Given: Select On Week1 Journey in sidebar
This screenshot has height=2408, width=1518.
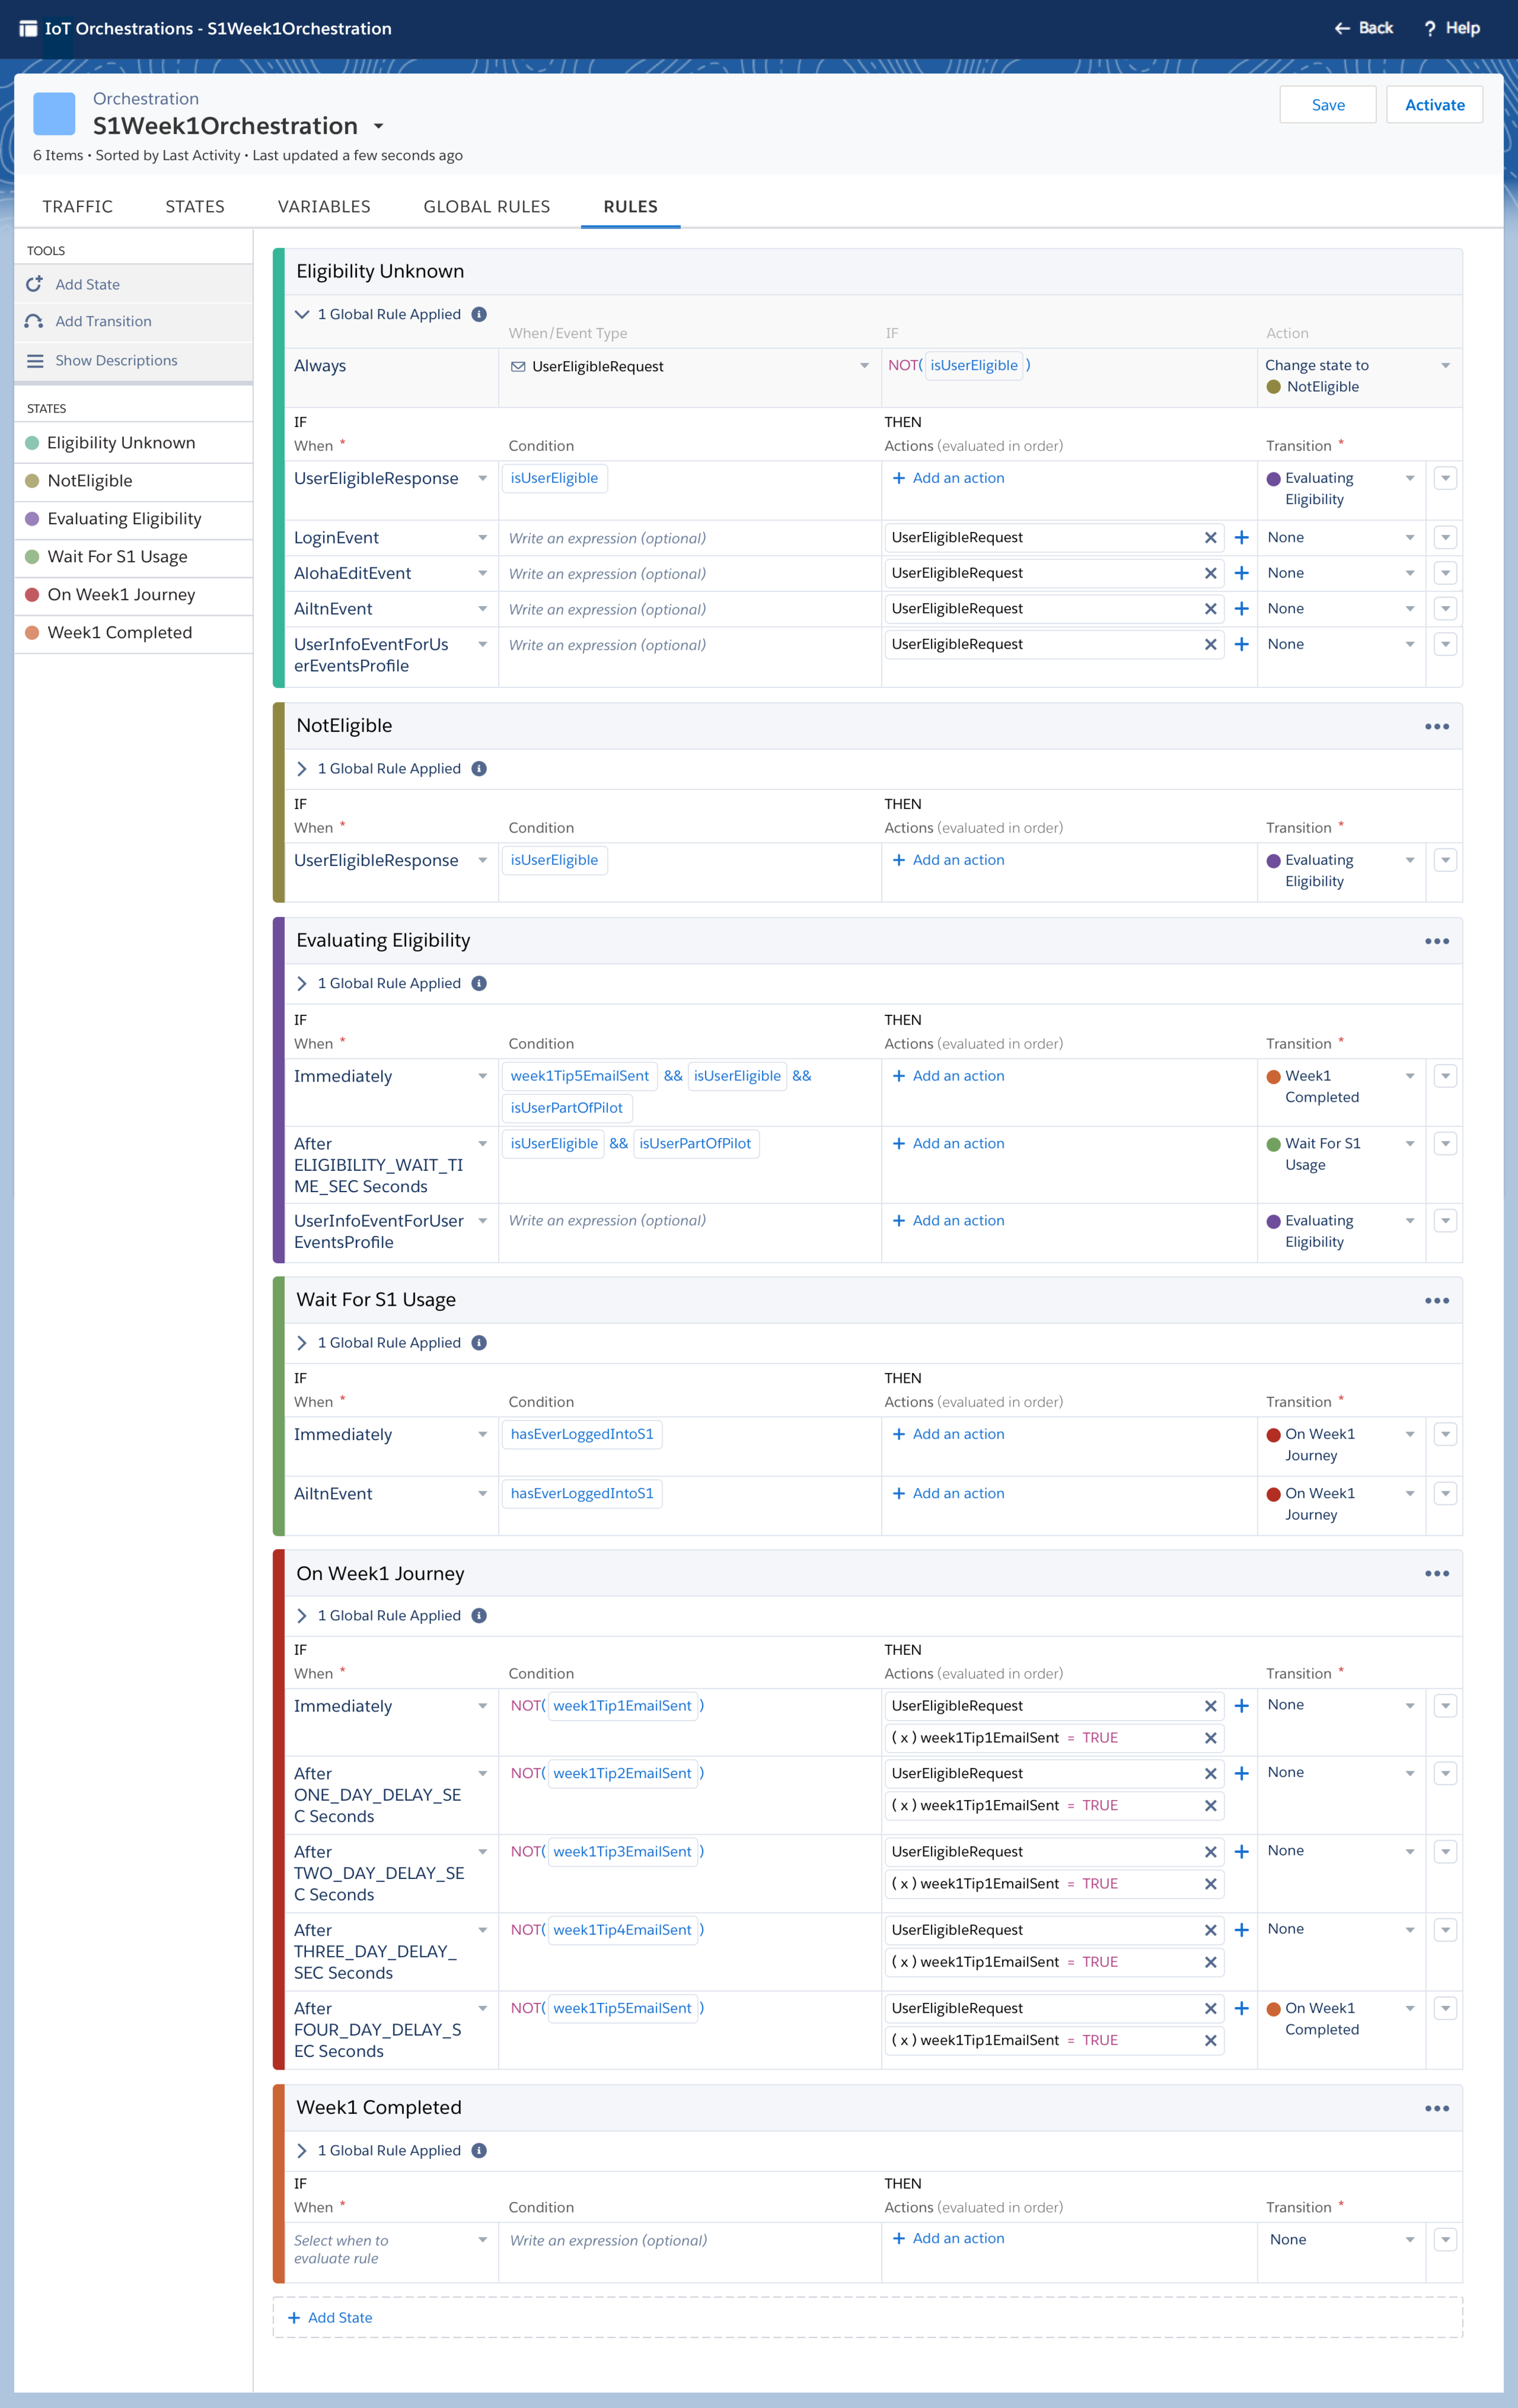Looking at the screenshot, I should [x=133, y=595].
